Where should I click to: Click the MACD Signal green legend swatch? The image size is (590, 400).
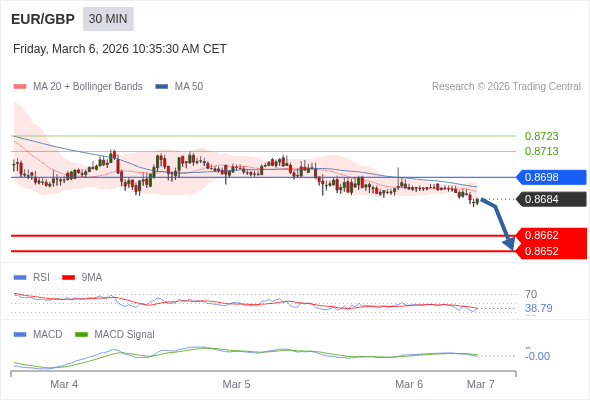pos(81,335)
